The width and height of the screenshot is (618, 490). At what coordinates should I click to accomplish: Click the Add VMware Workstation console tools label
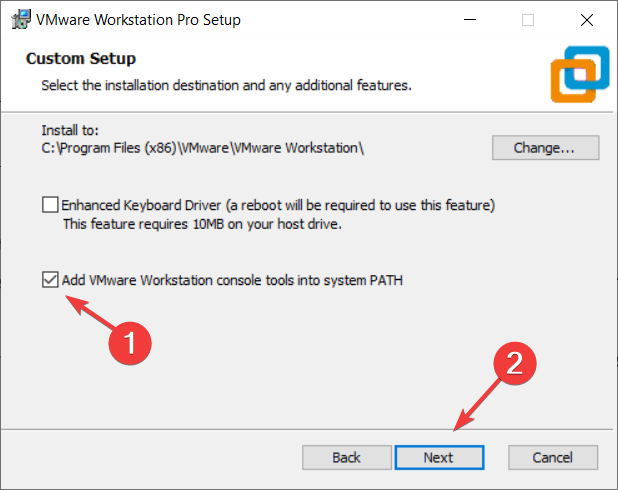click(232, 280)
